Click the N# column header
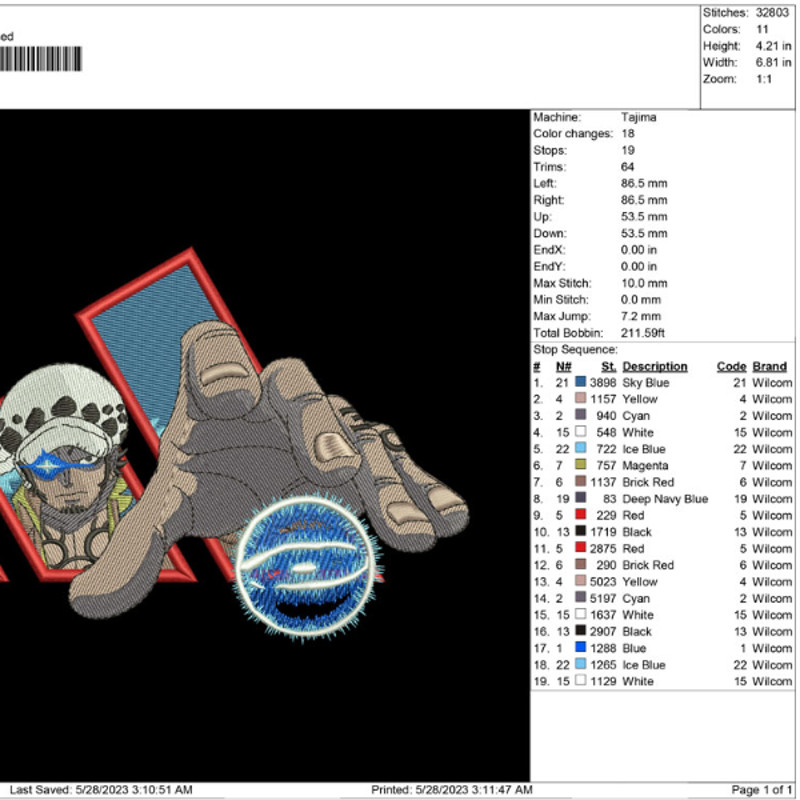 click(563, 367)
